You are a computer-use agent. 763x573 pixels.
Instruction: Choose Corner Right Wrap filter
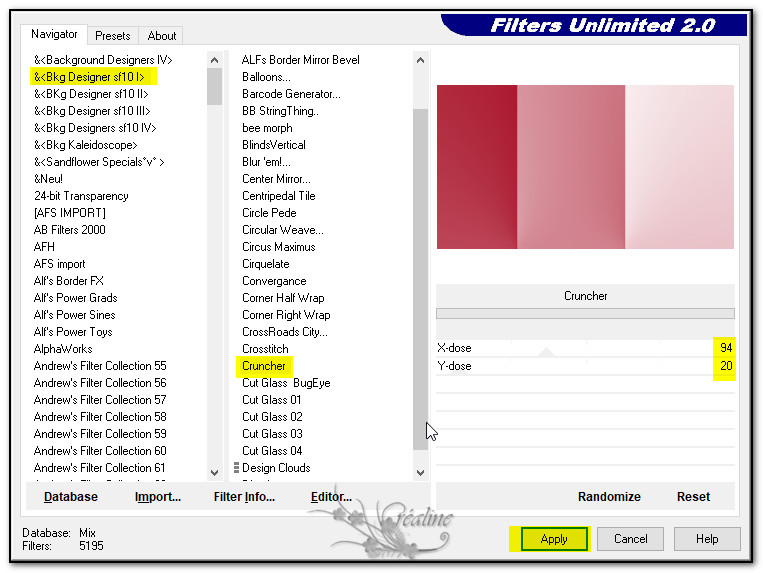click(x=286, y=315)
